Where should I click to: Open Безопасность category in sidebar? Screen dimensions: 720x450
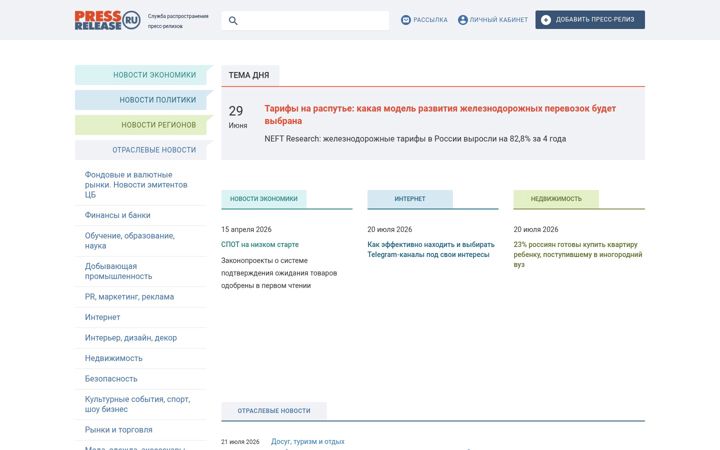pos(111,379)
